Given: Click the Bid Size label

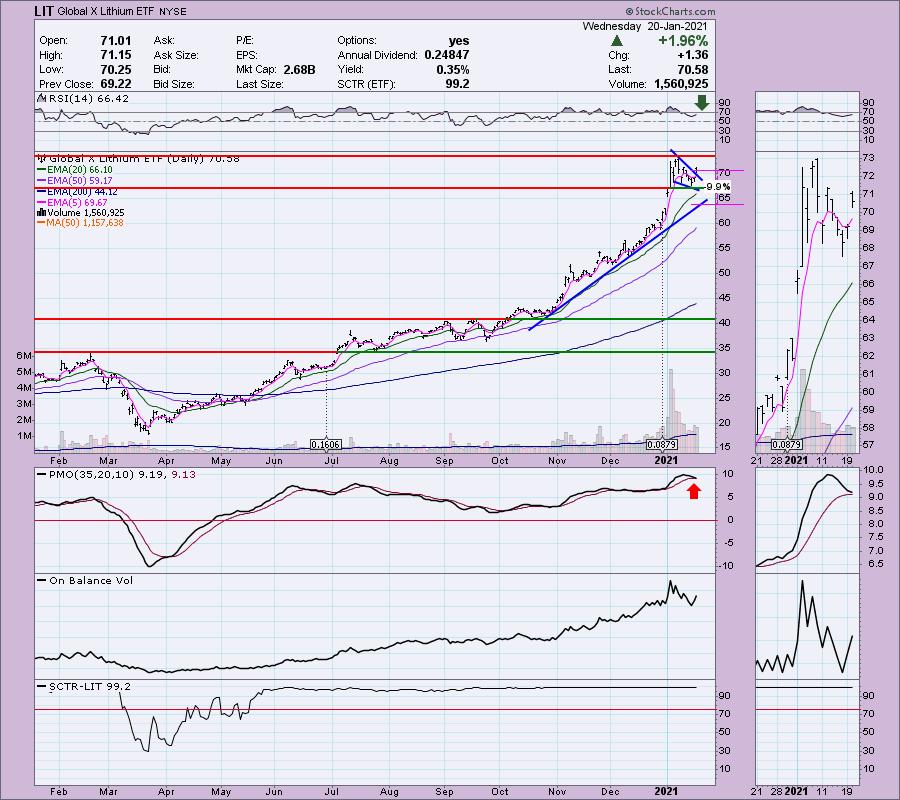Looking at the screenshot, I should coord(175,84).
